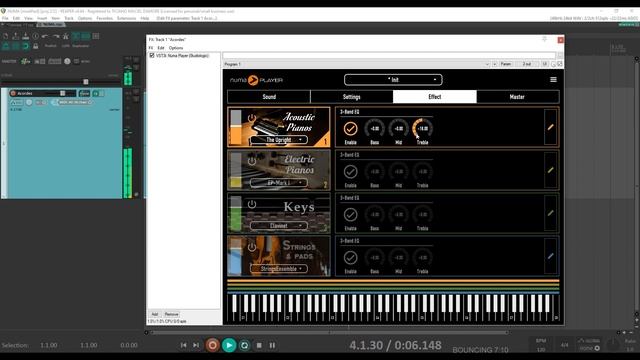Click Treble knob of Electric Pianos EQ

[422, 172]
